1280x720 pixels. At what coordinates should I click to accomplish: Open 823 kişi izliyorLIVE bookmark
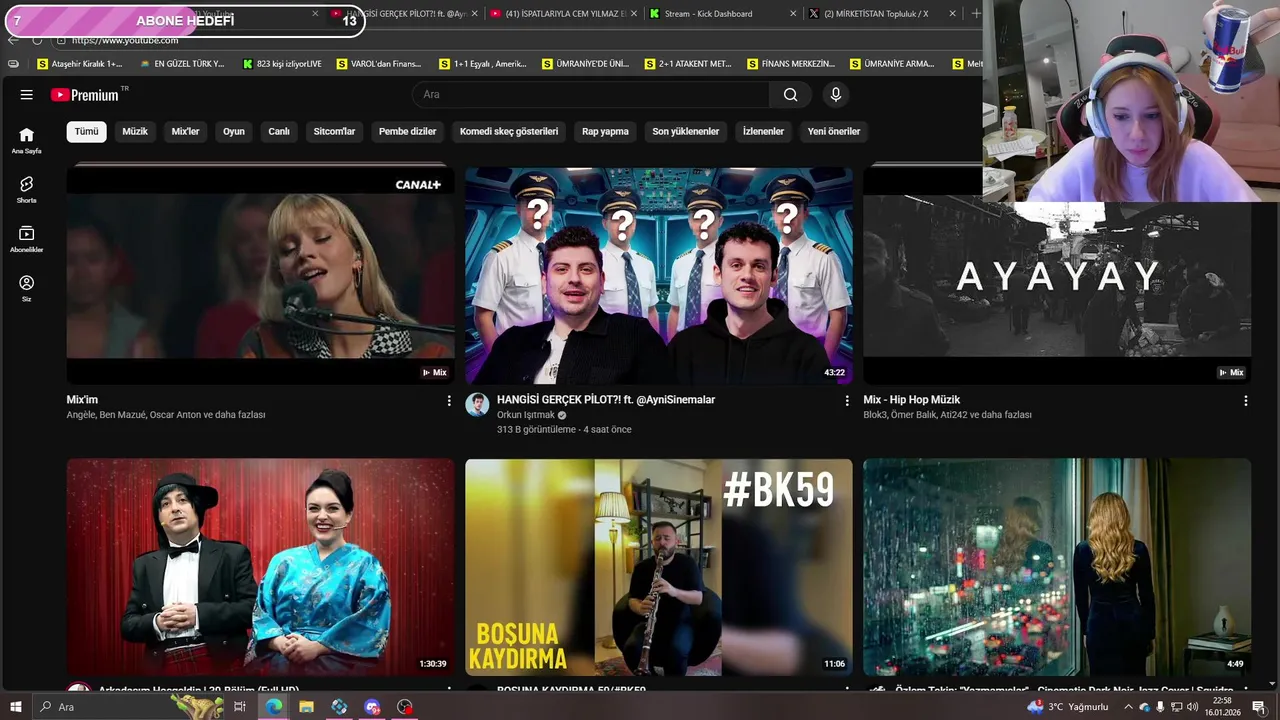click(x=283, y=64)
